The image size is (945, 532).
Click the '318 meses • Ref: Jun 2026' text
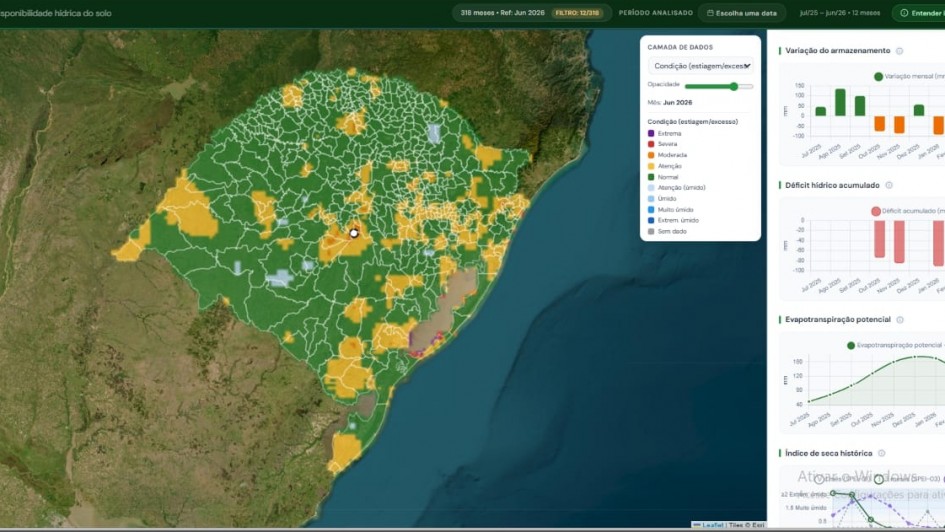pyautogui.click(x=502, y=13)
